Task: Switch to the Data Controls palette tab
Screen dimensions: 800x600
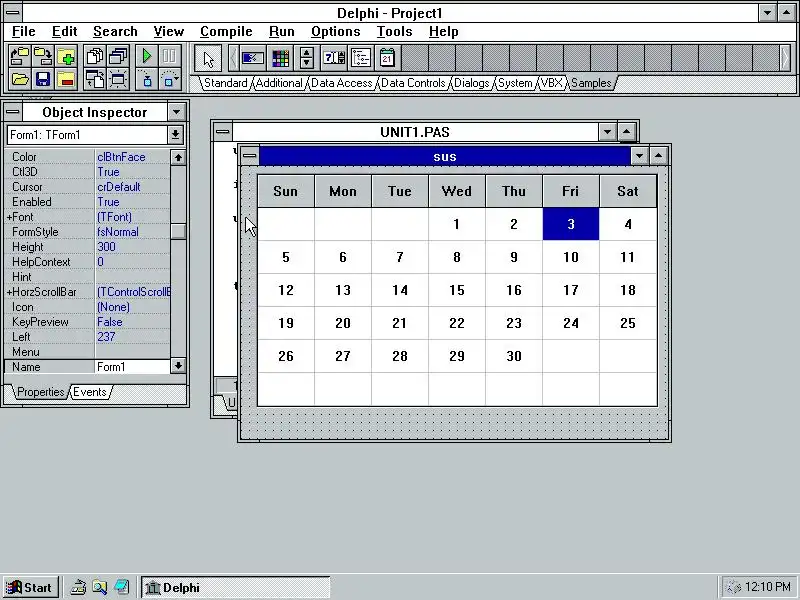Action: (x=413, y=83)
